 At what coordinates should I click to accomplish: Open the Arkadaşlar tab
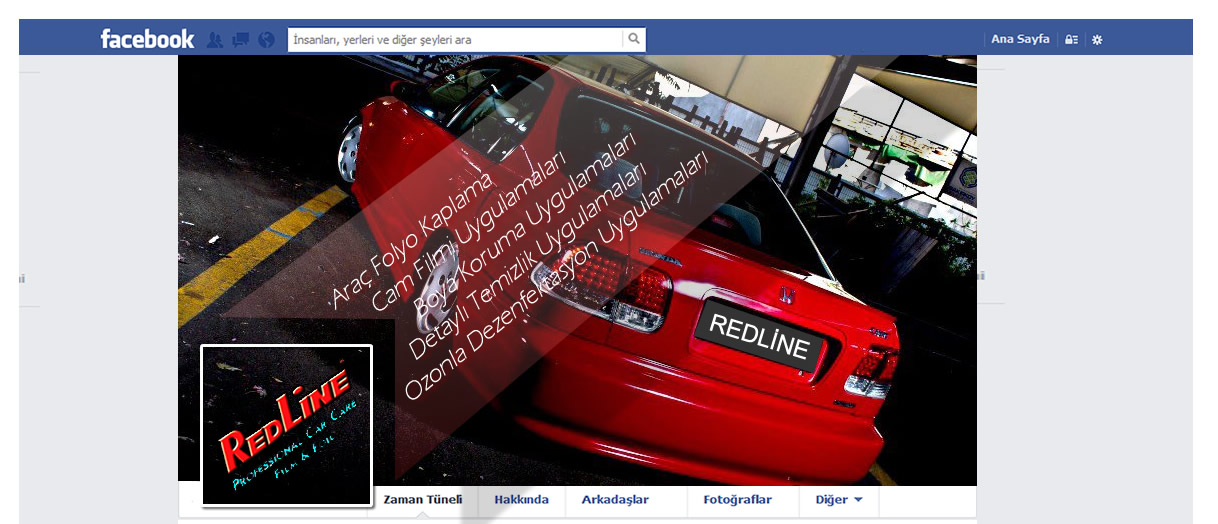615,499
